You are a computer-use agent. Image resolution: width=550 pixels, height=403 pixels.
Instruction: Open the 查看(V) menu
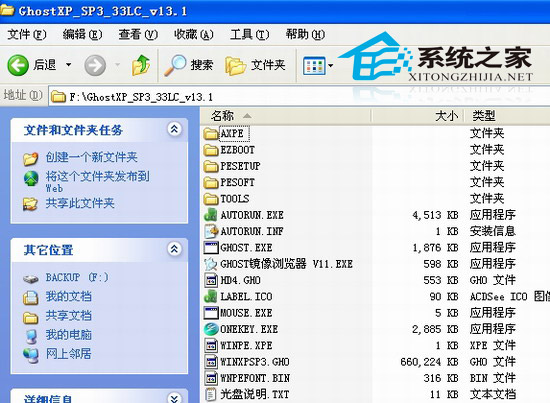tap(138, 35)
